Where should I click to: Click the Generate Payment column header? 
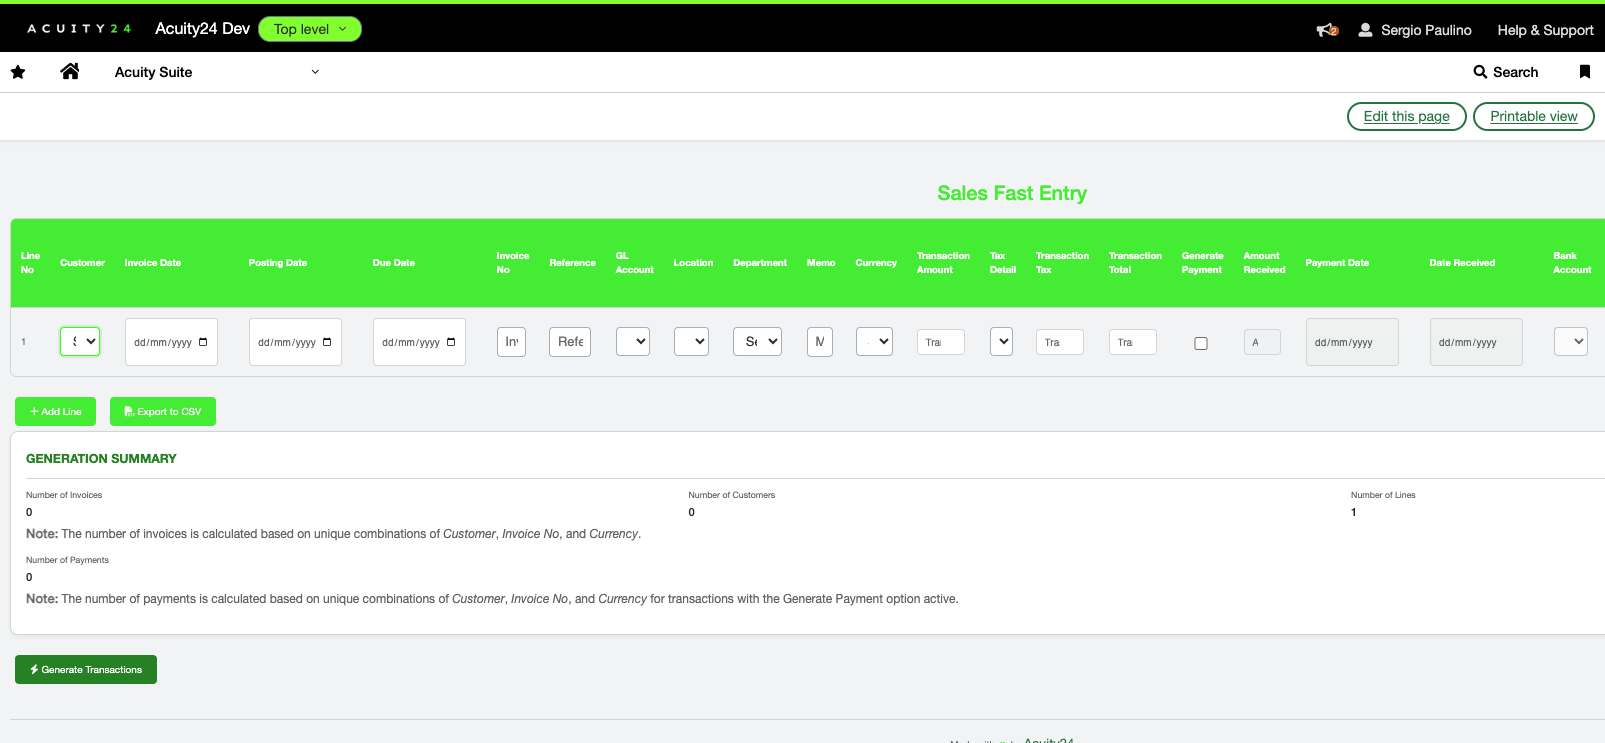[x=1203, y=263]
